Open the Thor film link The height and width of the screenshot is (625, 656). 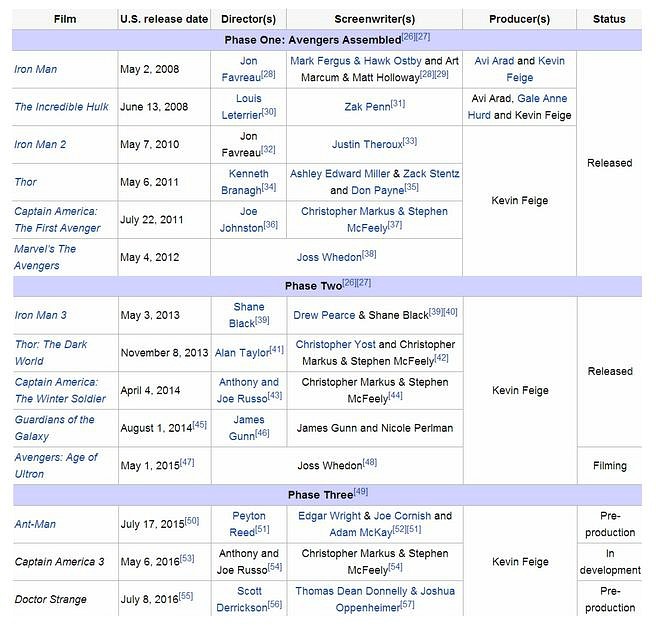26,182
